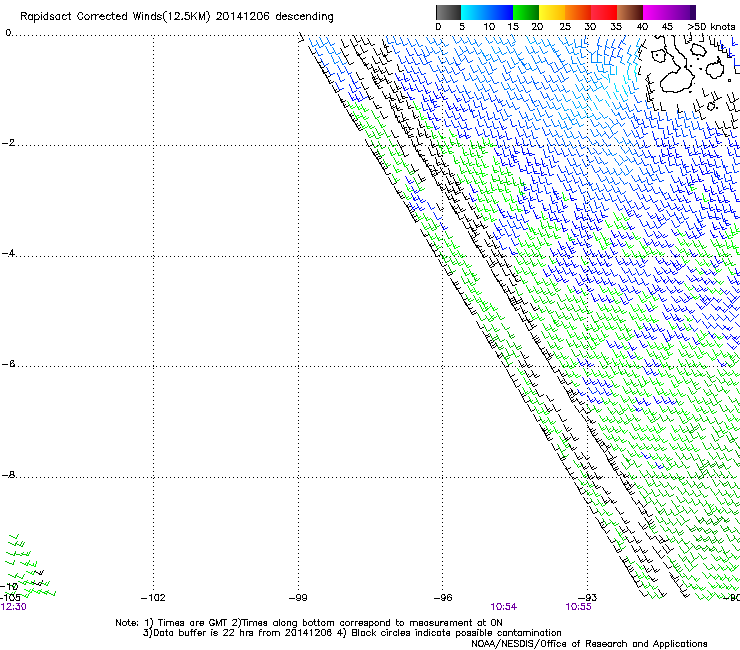Click the longitude label '-96'

[443, 598]
